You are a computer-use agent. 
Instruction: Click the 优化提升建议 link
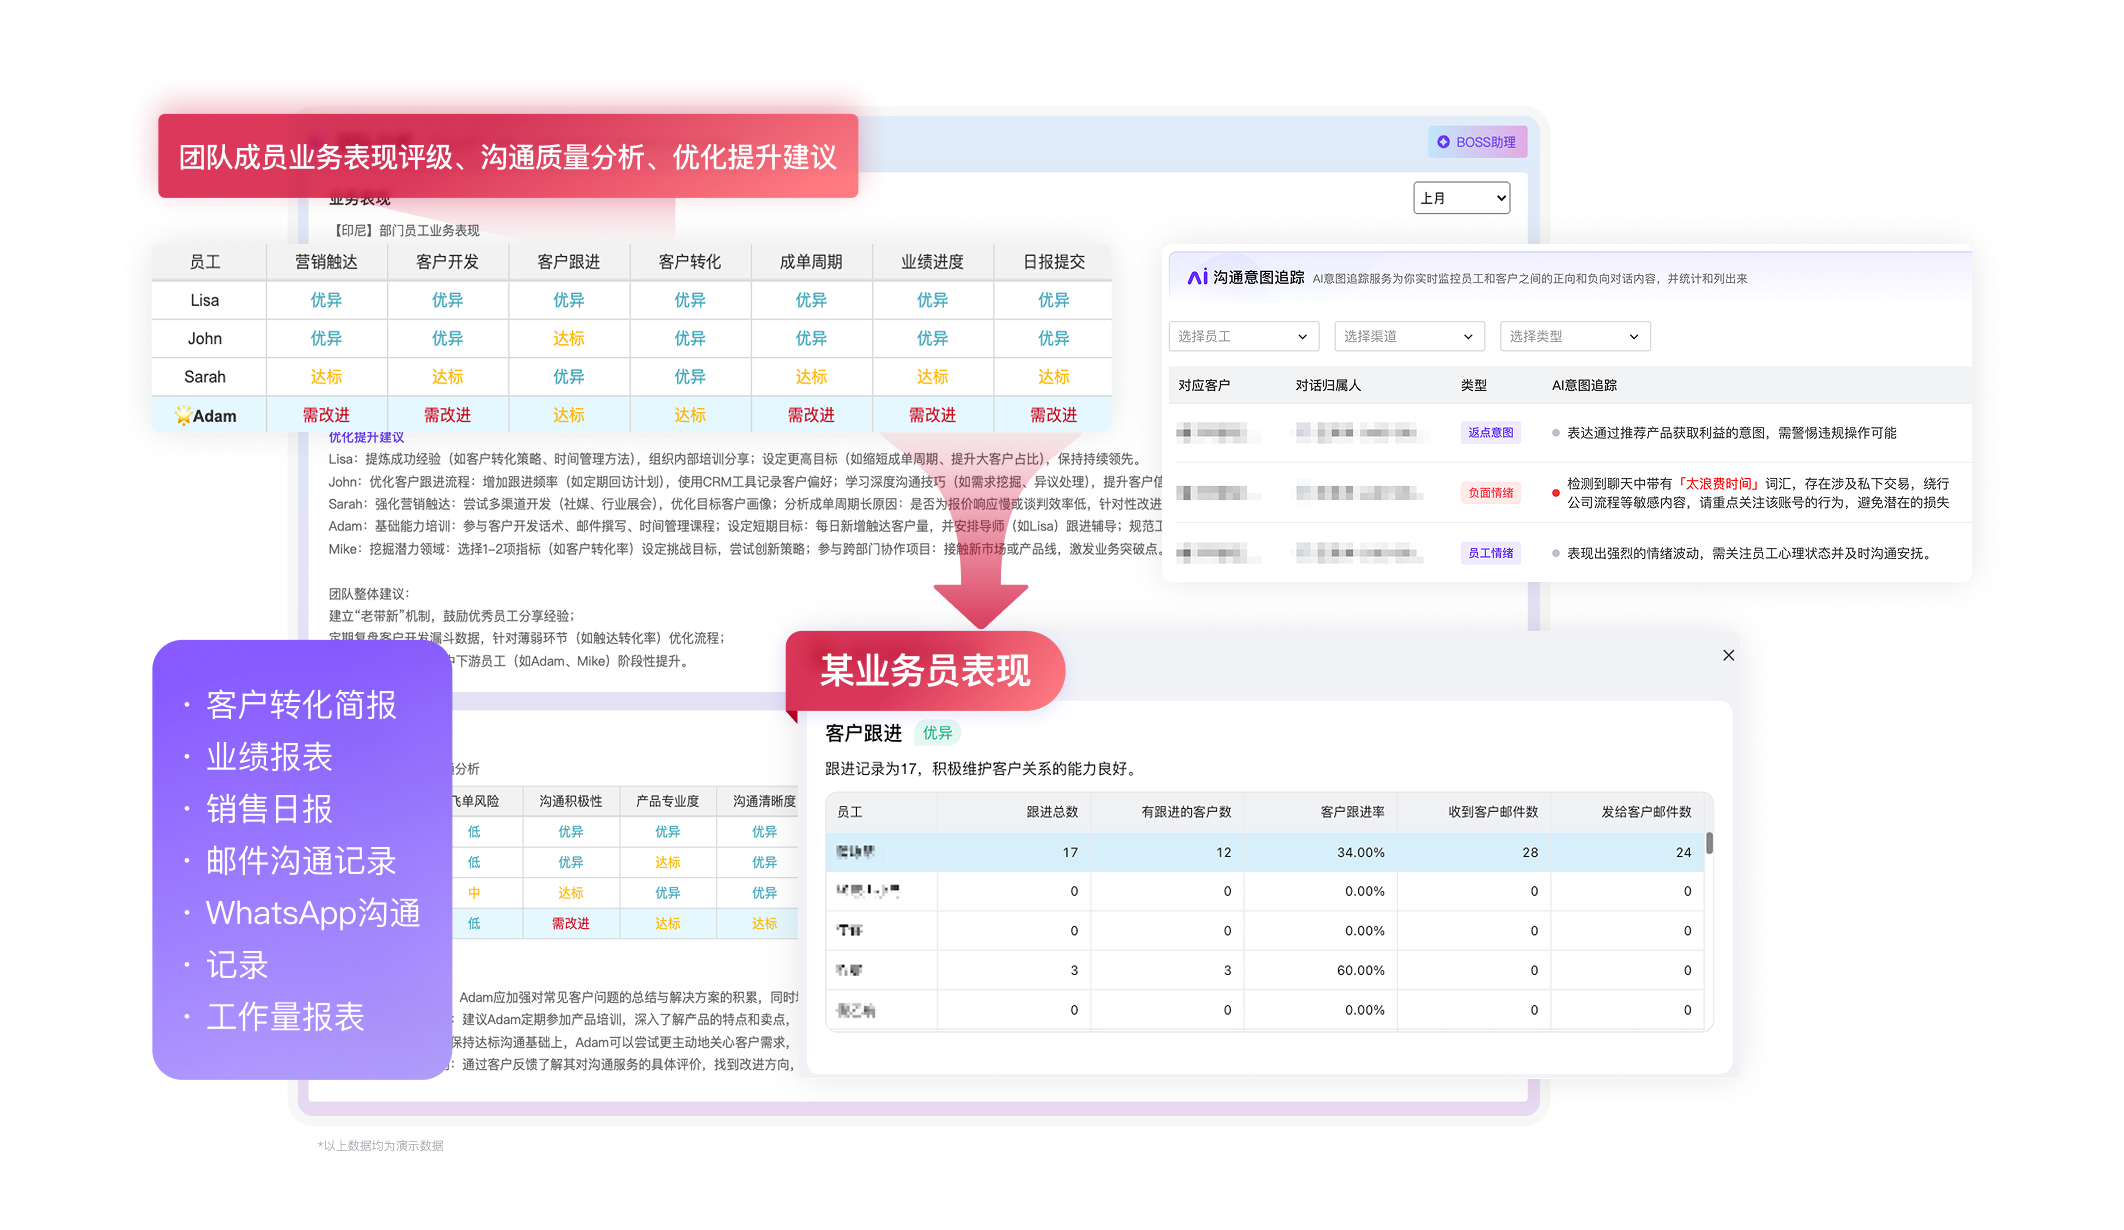[366, 437]
